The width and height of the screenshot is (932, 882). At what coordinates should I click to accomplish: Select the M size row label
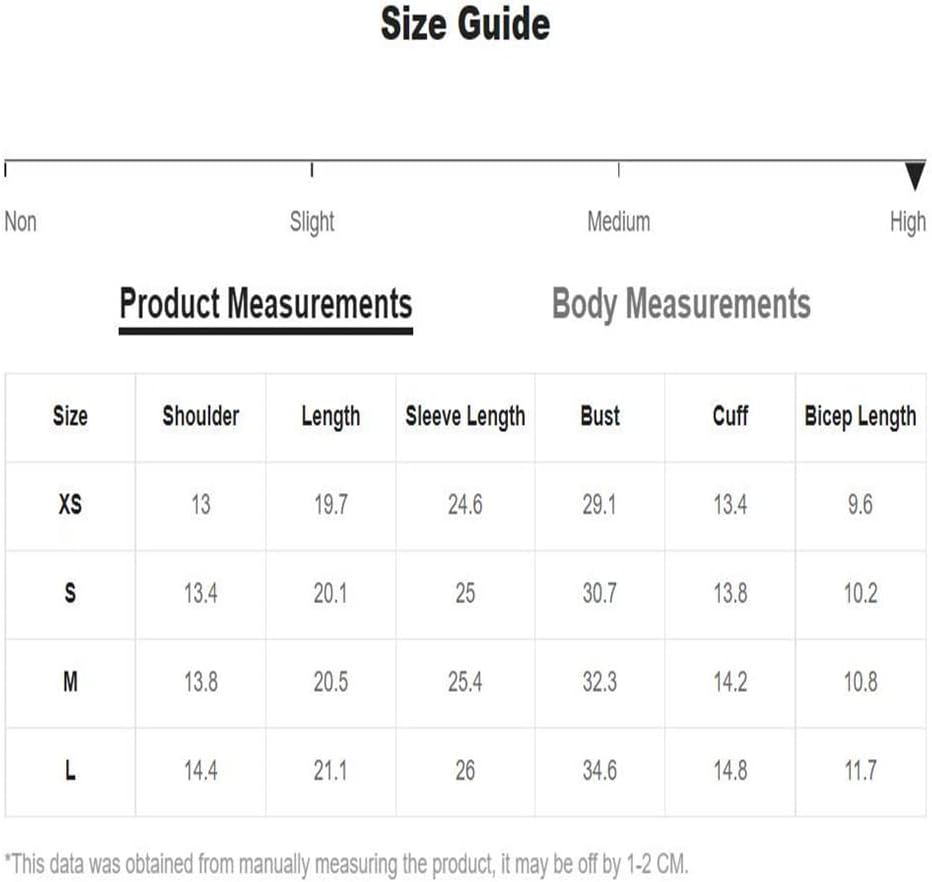(x=70, y=682)
